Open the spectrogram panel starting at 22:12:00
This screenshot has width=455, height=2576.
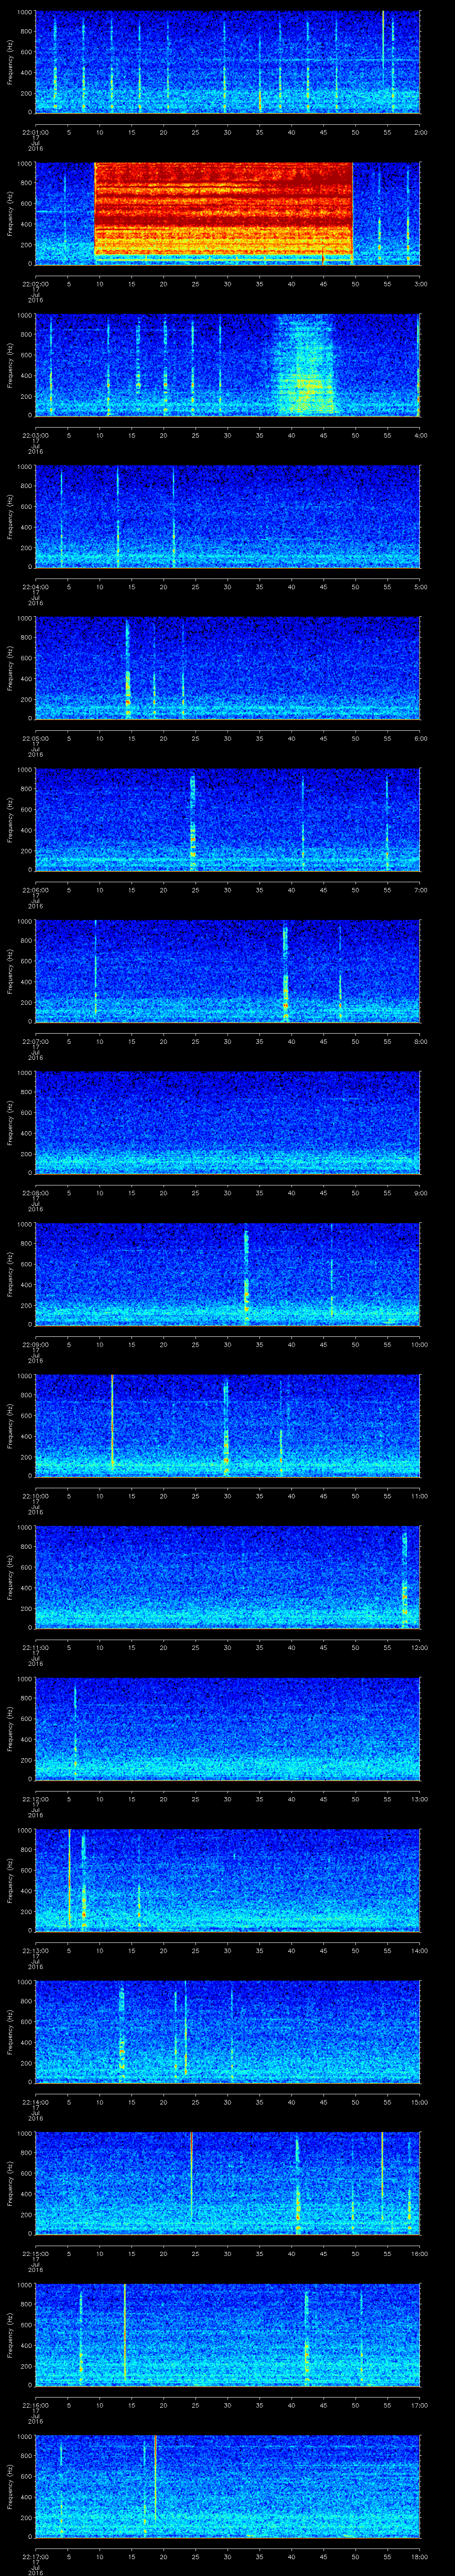point(228,1729)
